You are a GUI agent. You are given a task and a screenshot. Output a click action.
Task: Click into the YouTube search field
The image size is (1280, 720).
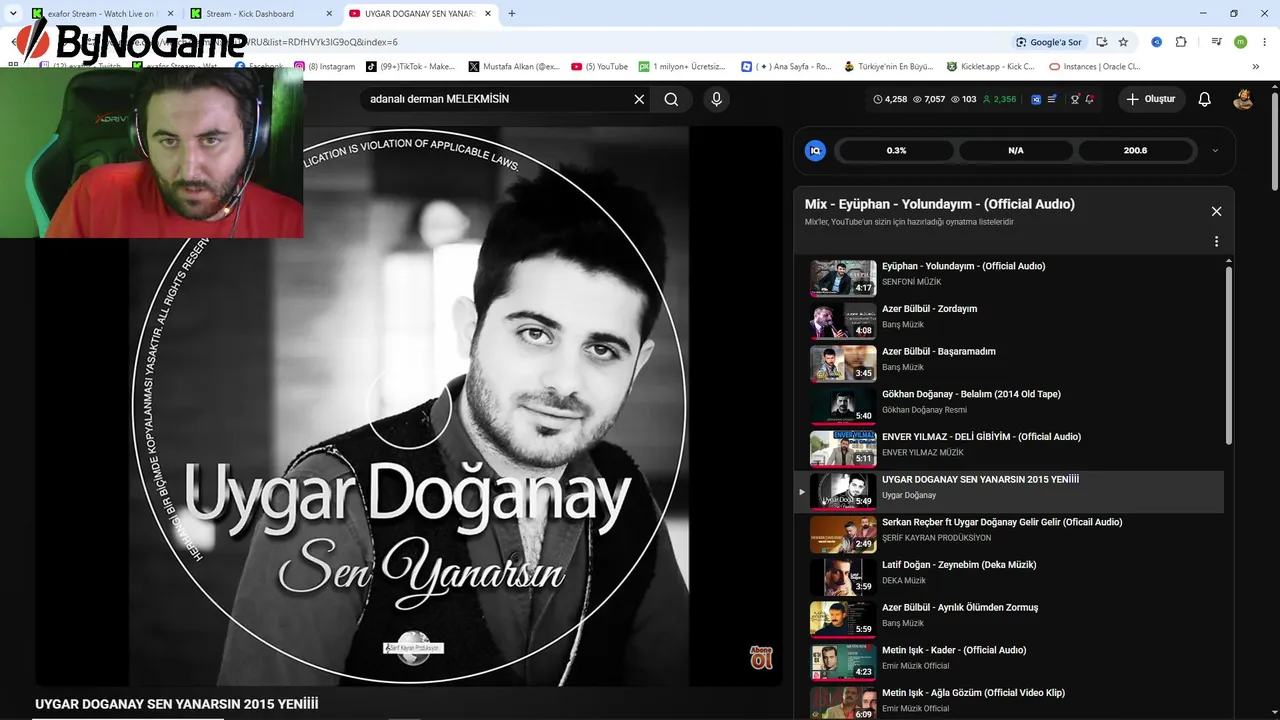coord(498,99)
